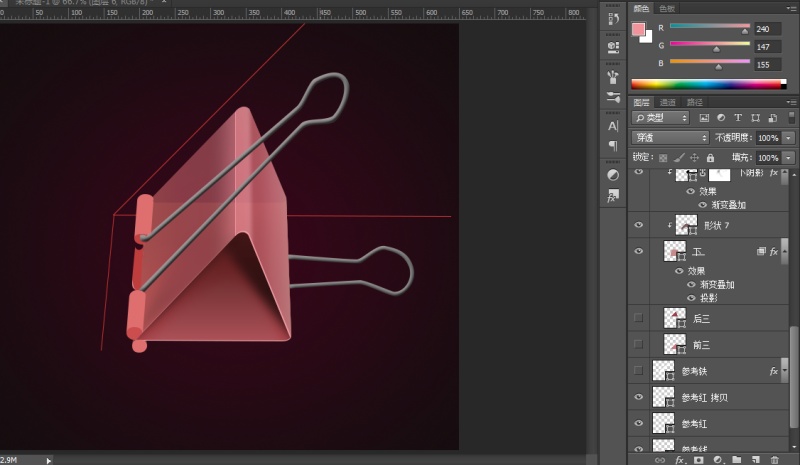The image size is (800, 465).
Task: Filter layers by smart object icon
Action: coord(772,118)
